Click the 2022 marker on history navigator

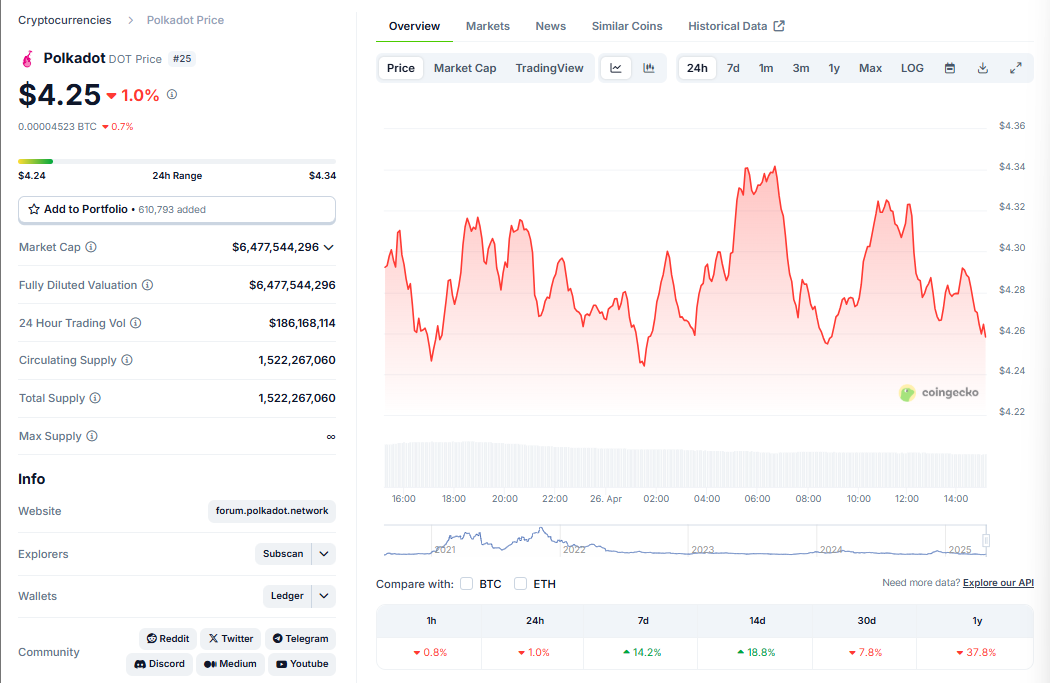[x=574, y=549]
